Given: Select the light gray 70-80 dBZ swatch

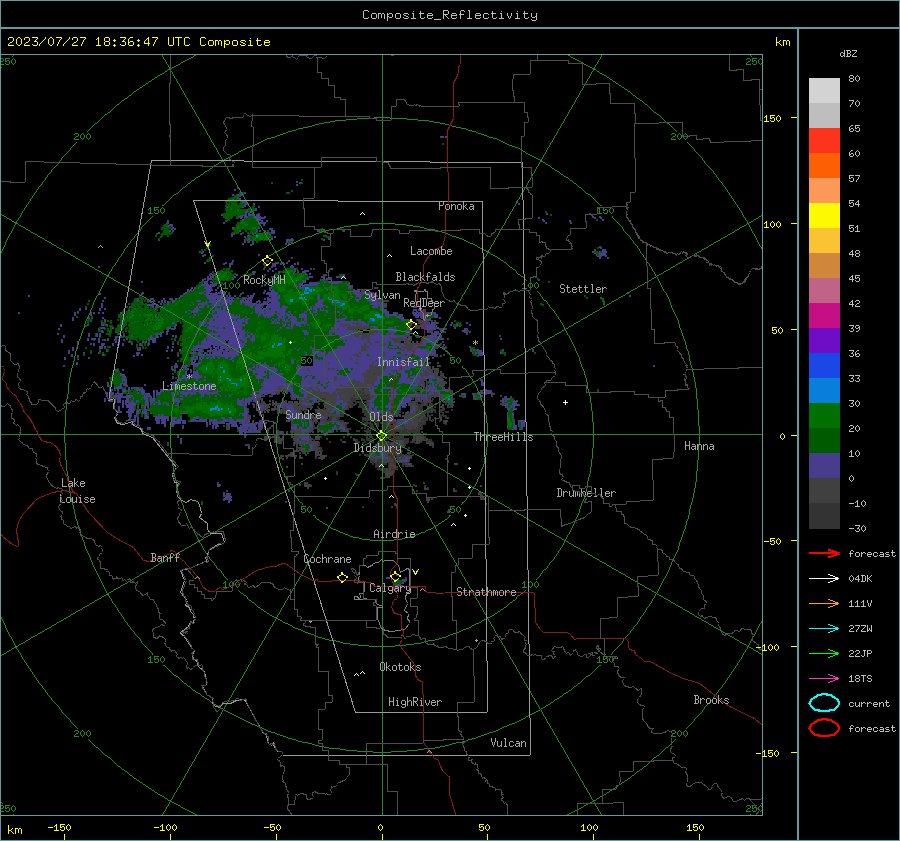Looking at the screenshot, I should 824,91.
